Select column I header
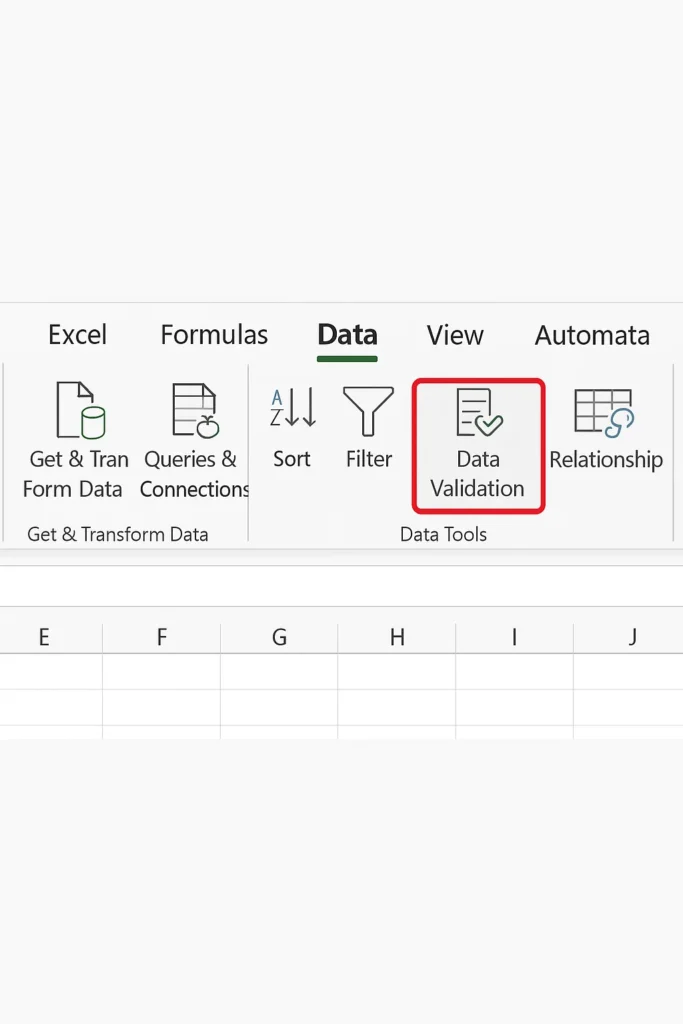The width and height of the screenshot is (683, 1024). [x=514, y=635]
